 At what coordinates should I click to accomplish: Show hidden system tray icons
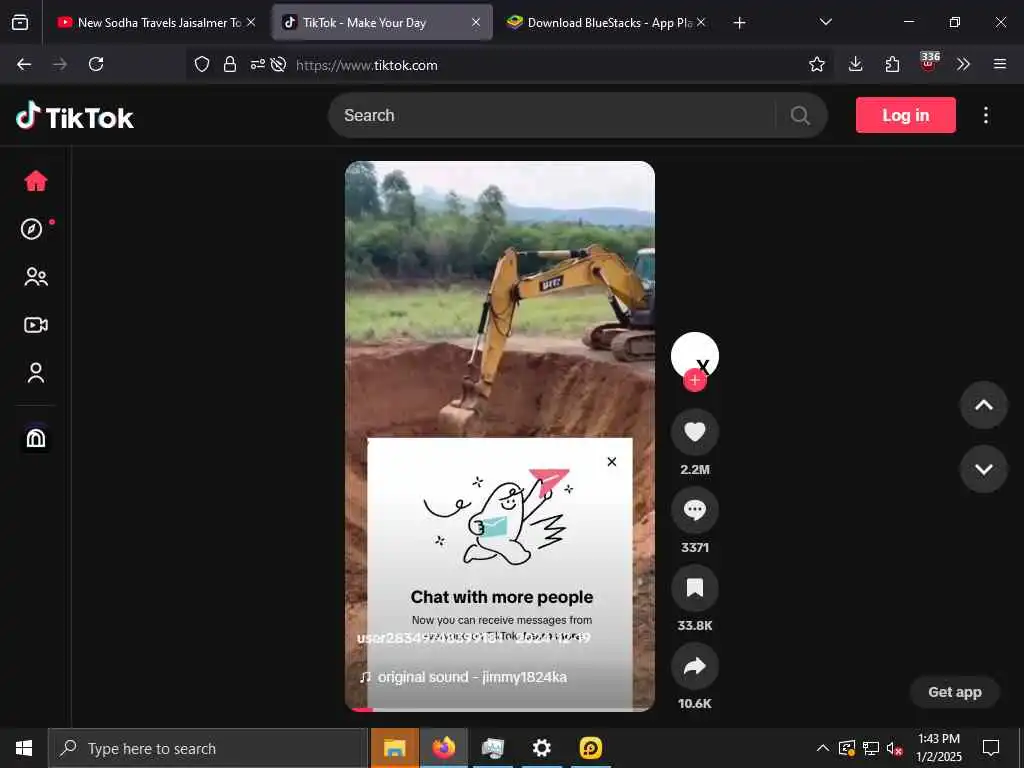823,748
